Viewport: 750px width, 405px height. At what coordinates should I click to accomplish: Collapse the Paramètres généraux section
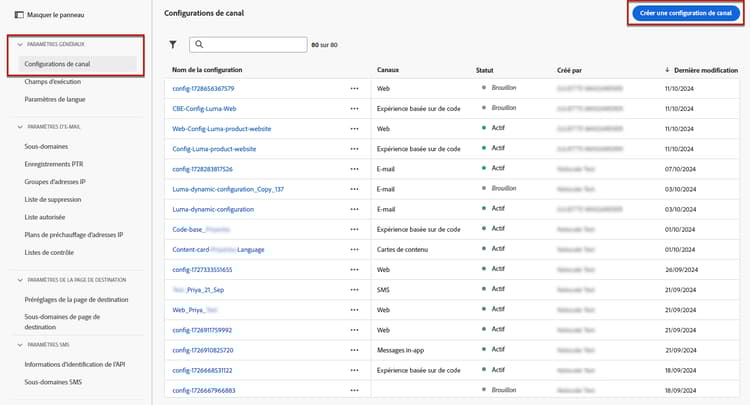pyautogui.click(x=20, y=45)
